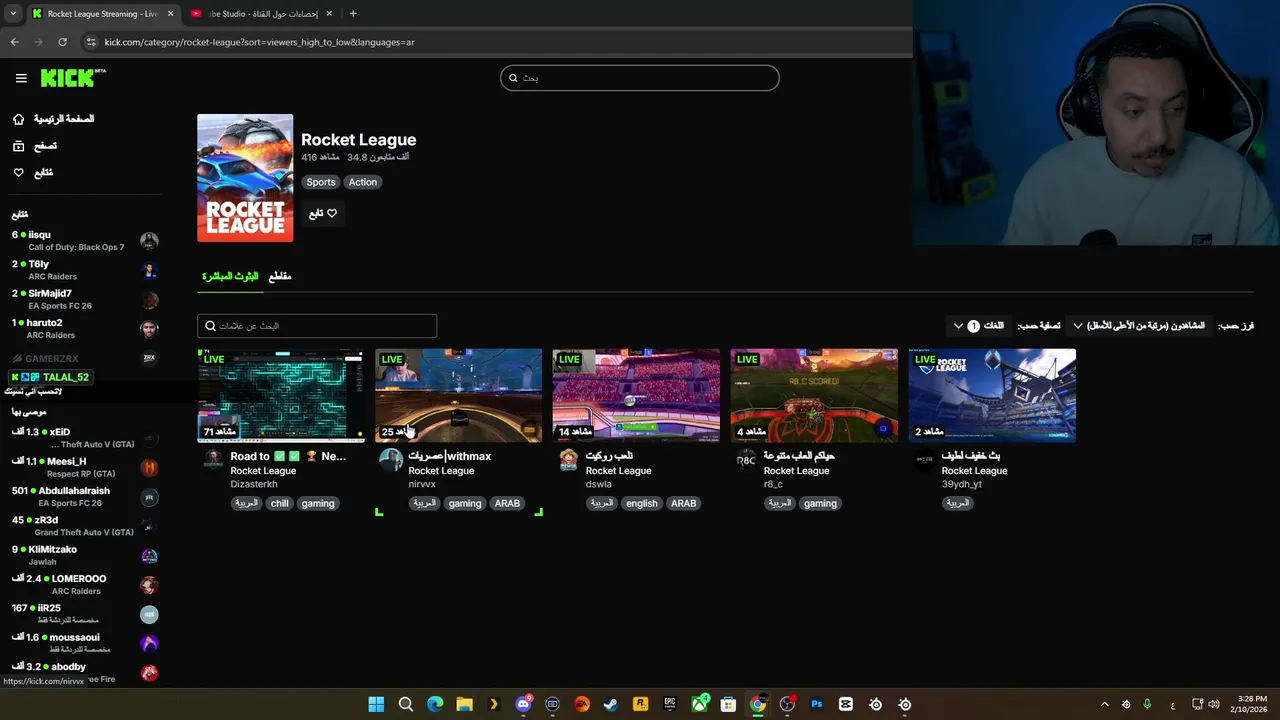Open SirMajid7's channel in the sidebar
Viewport: 1280px width, 720px height.
84,299
